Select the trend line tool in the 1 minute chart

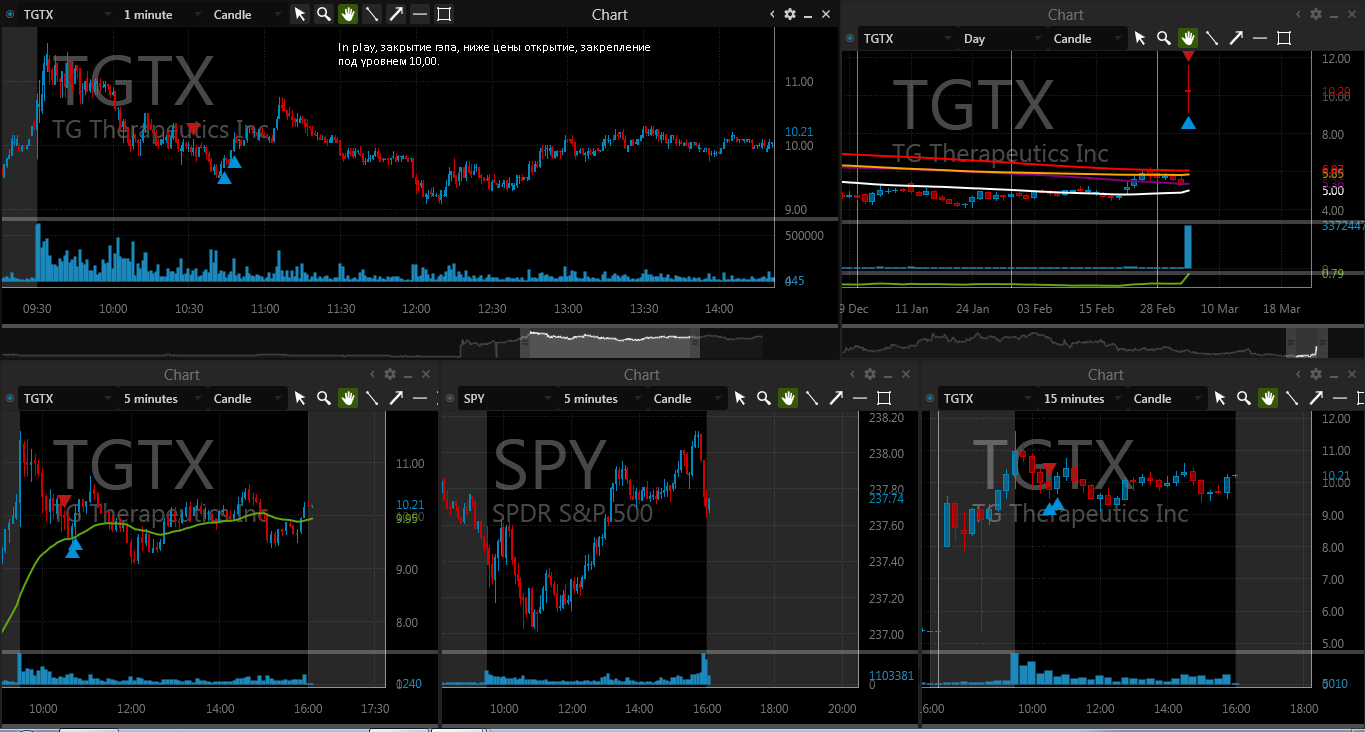point(372,14)
